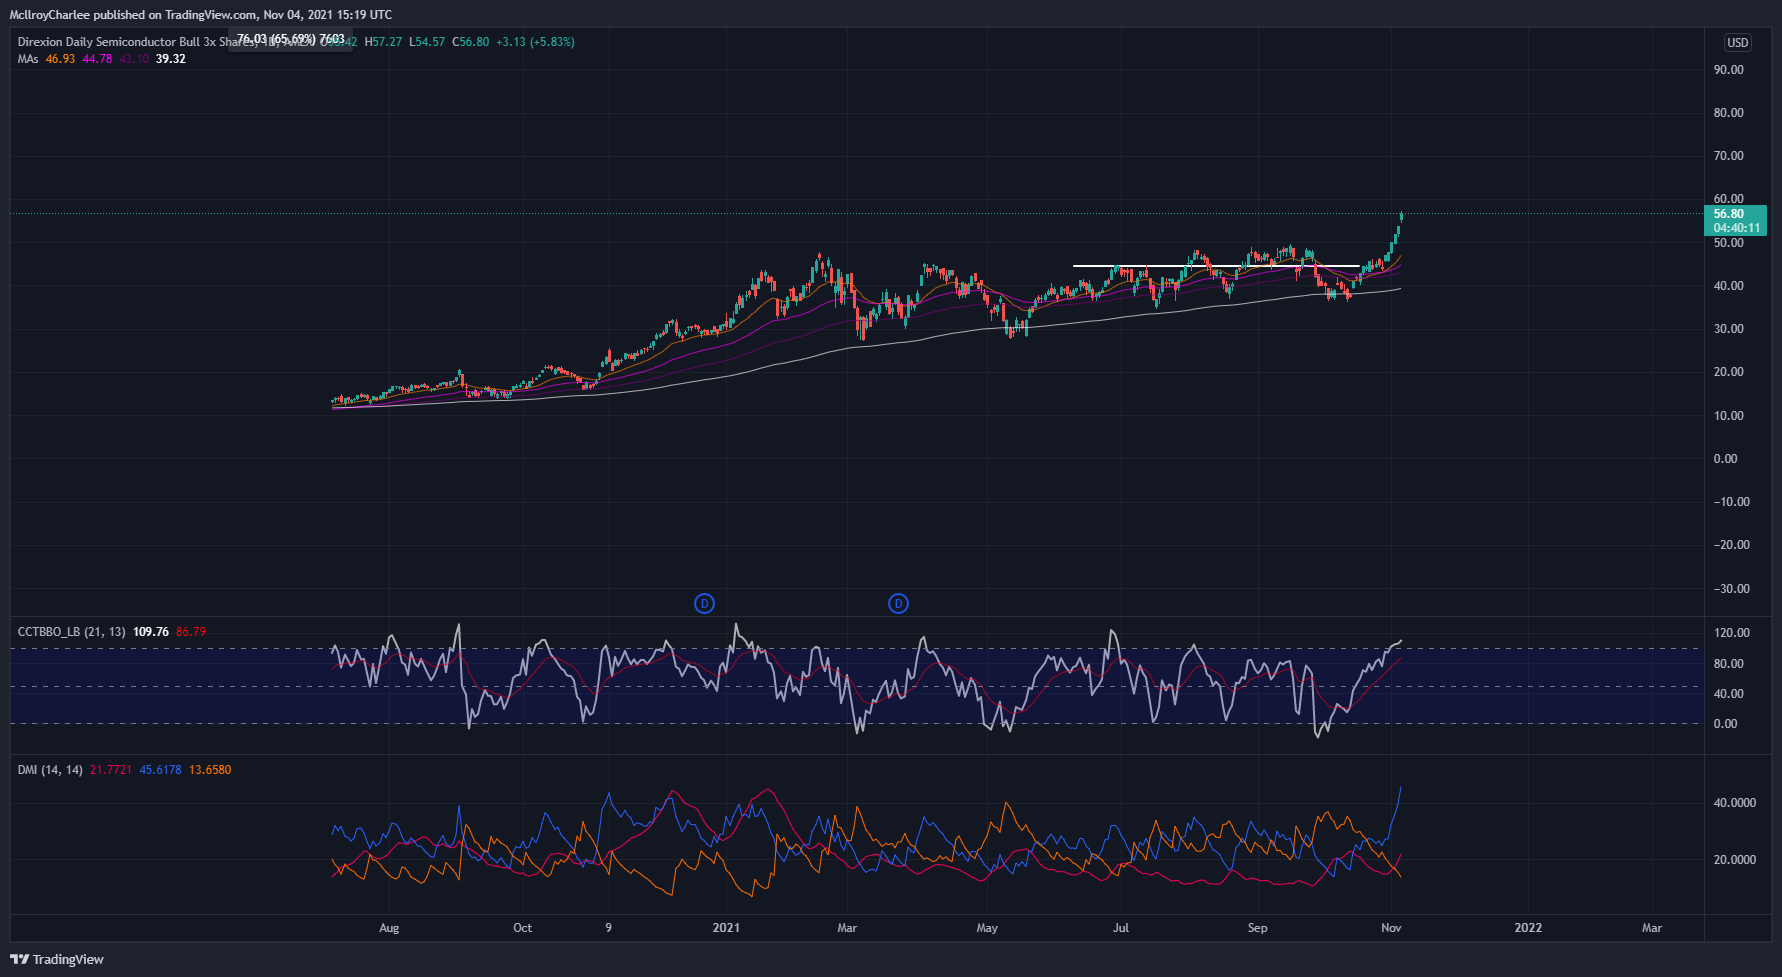Screen dimensions: 1782x977
Task: Click the 120.00 label on the CCTBBO scale
Action: coord(1731,633)
